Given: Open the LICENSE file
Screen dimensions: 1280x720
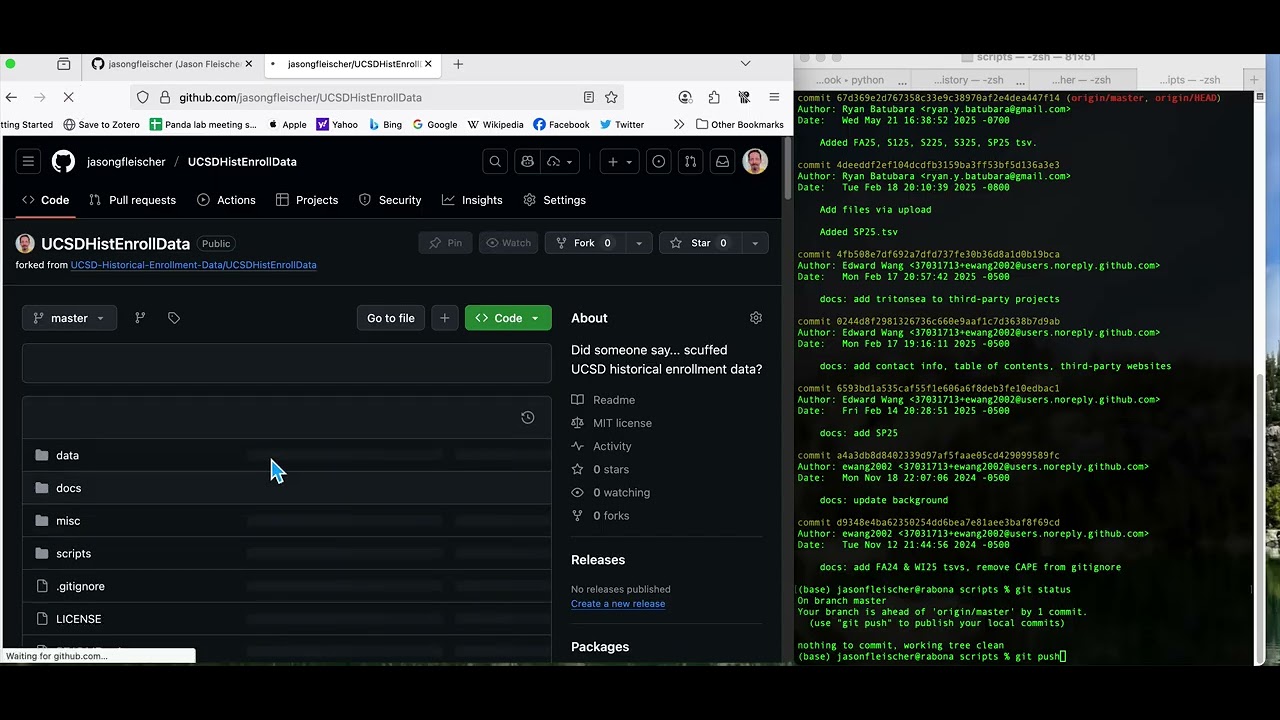Looking at the screenshot, I should [x=78, y=619].
